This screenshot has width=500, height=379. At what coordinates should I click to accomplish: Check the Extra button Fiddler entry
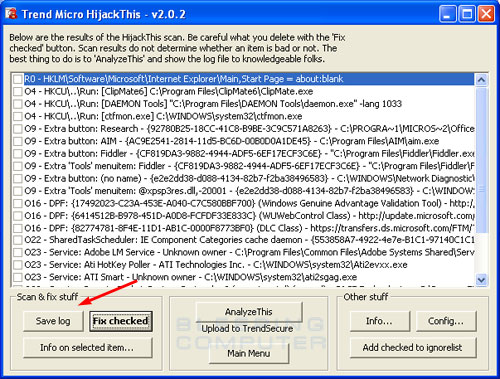[x=18, y=154]
